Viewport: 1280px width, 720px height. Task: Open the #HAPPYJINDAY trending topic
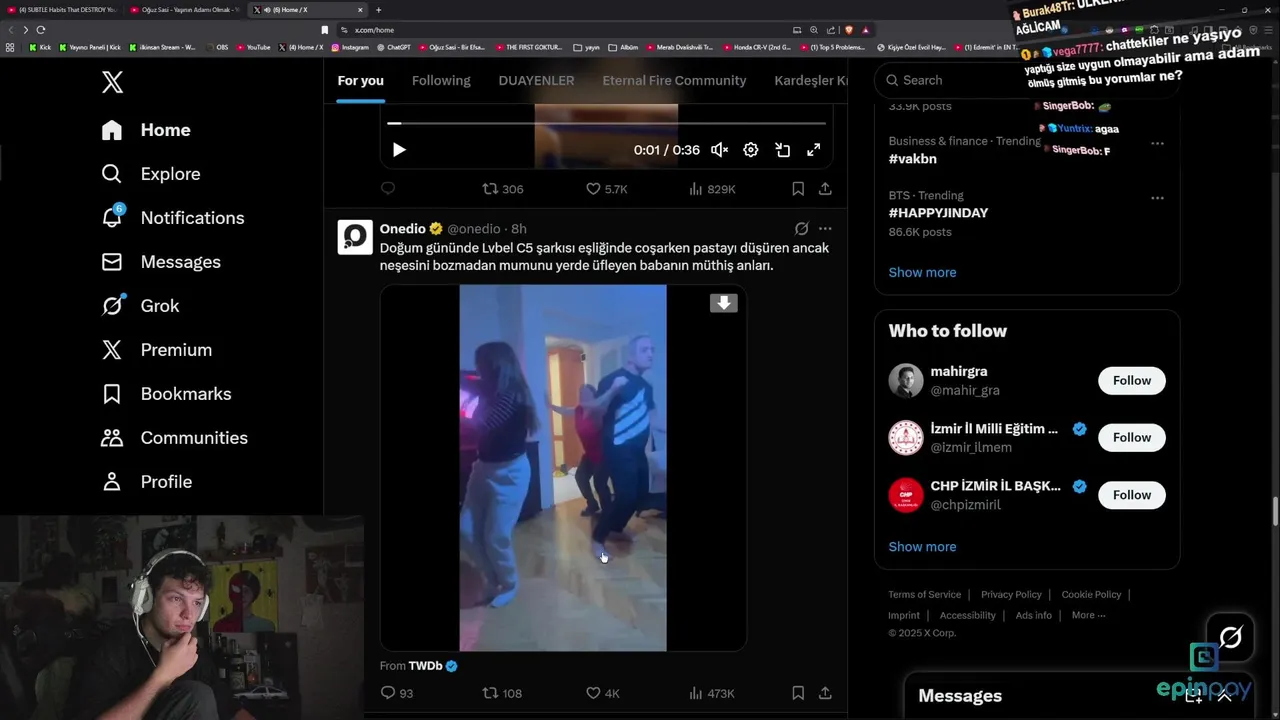[x=938, y=213]
